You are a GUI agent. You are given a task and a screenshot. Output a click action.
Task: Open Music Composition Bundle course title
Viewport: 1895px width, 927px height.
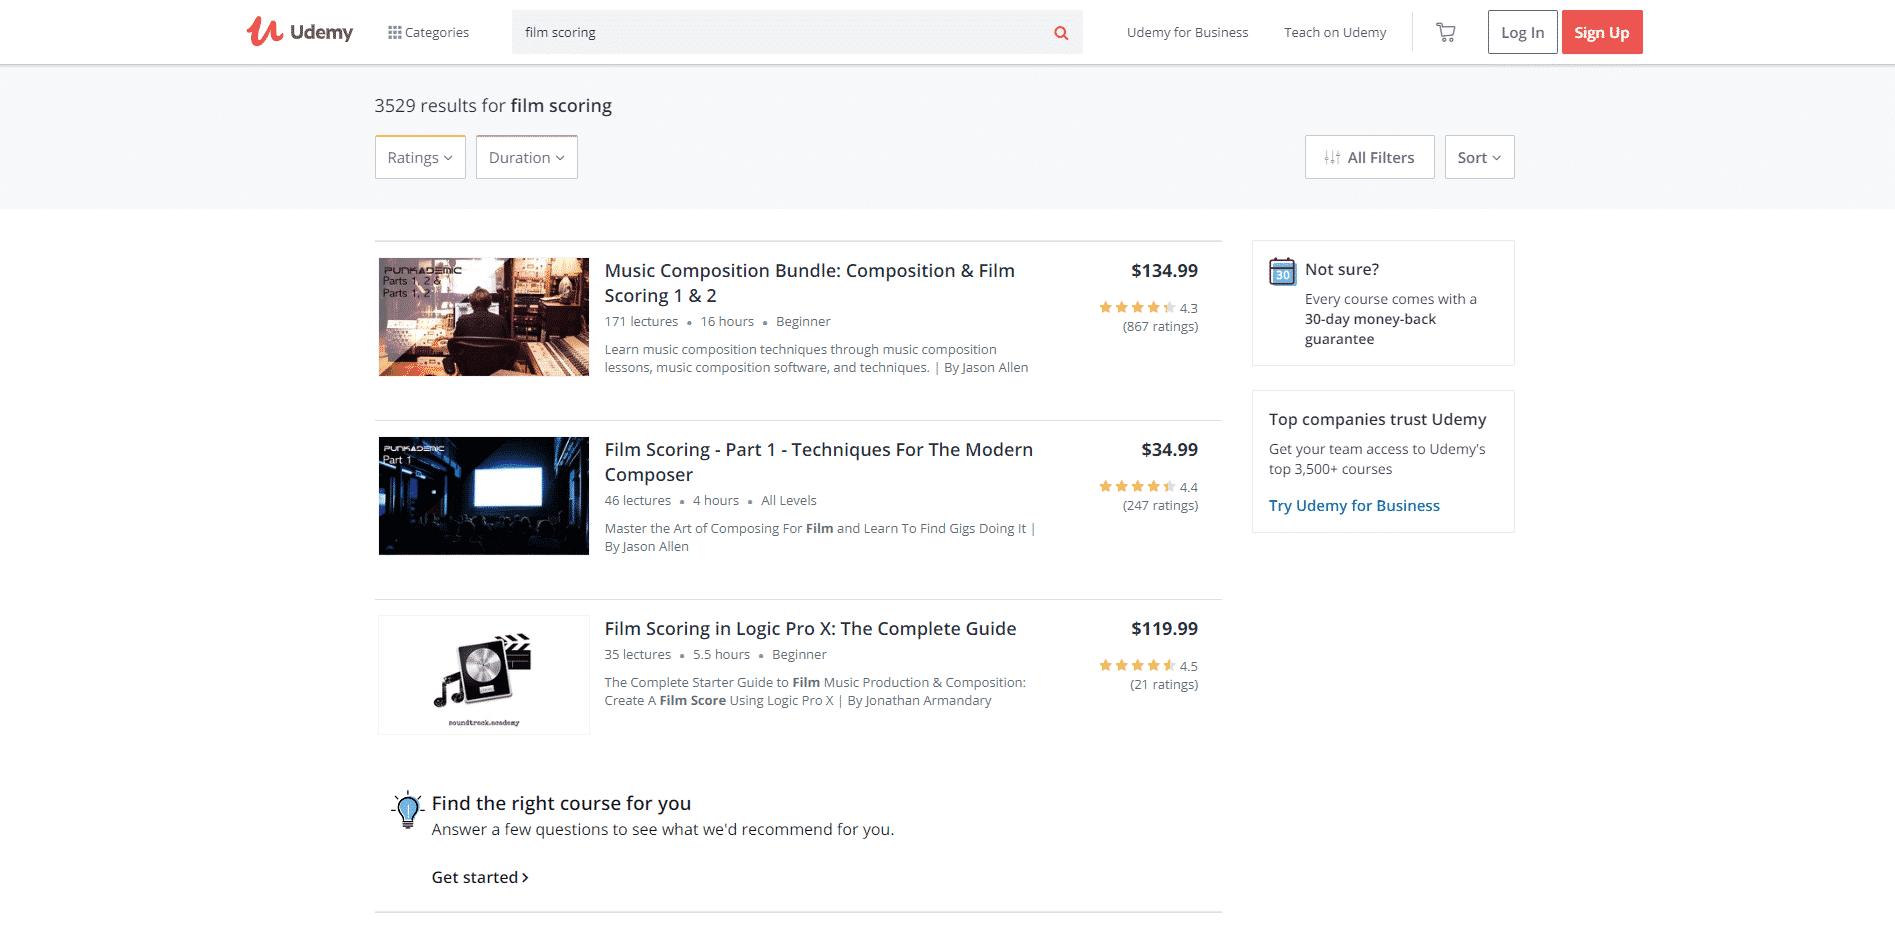(x=809, y=283)
